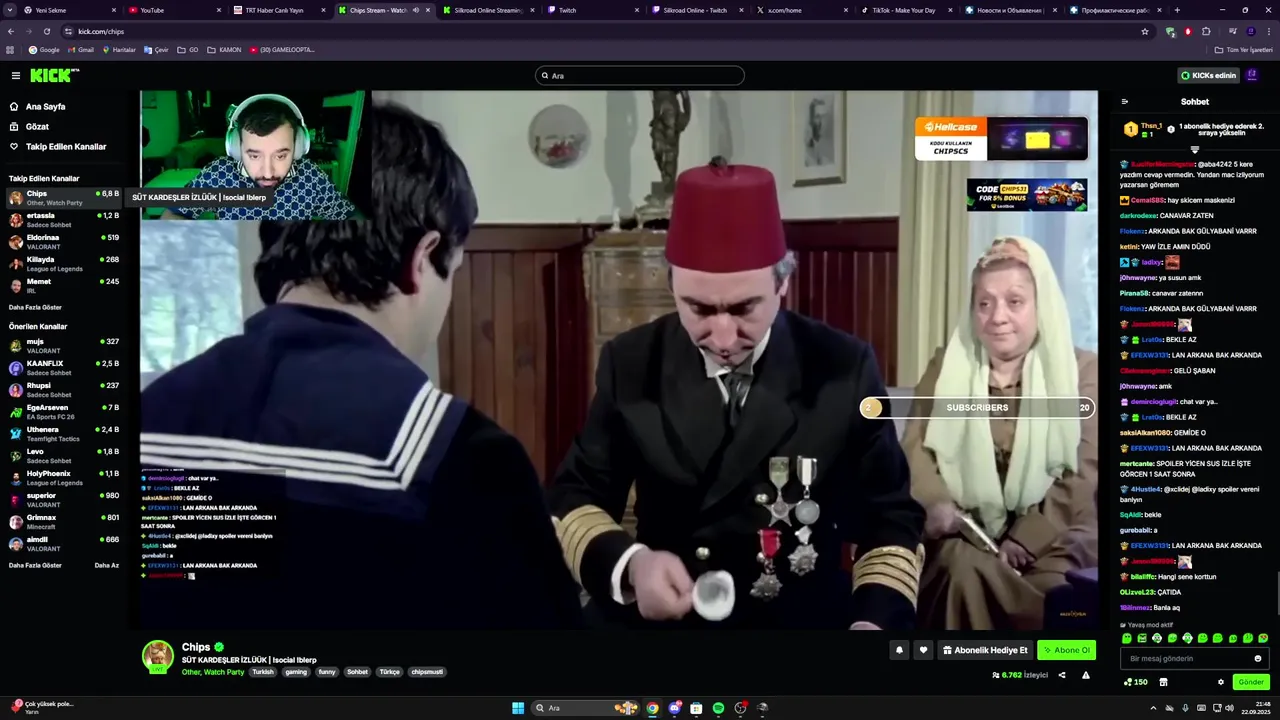This screenshot has width=1280, height=720.
Task: Open the funny tag below the title
Action: tap(327, 672)
